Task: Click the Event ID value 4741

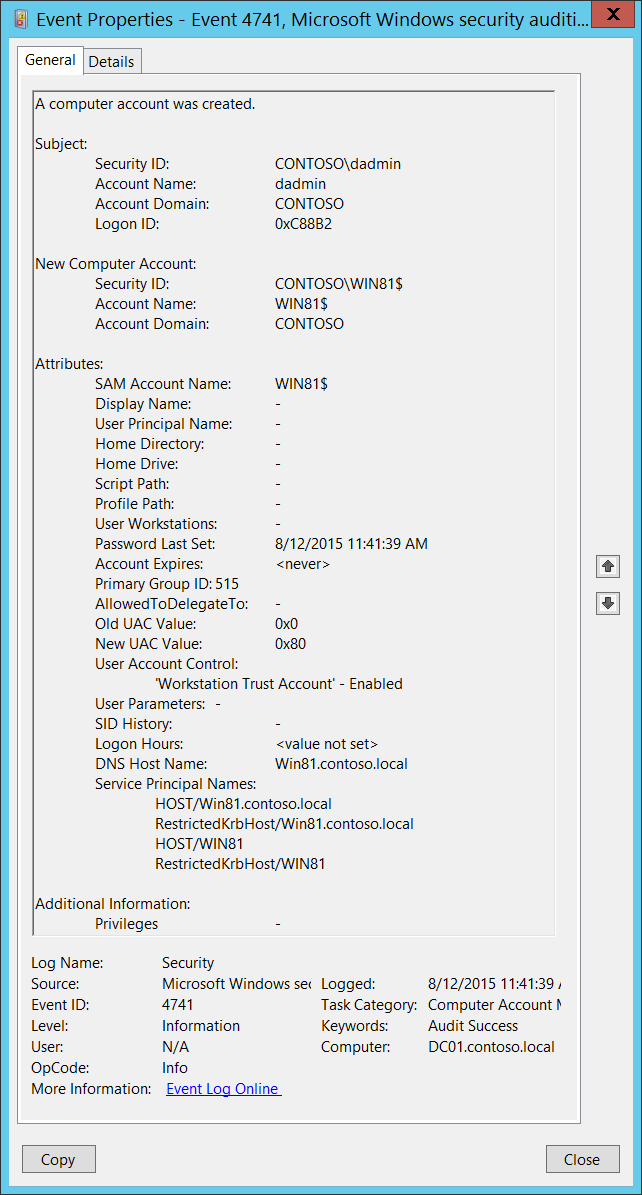Action: (x=178, y=1005)
